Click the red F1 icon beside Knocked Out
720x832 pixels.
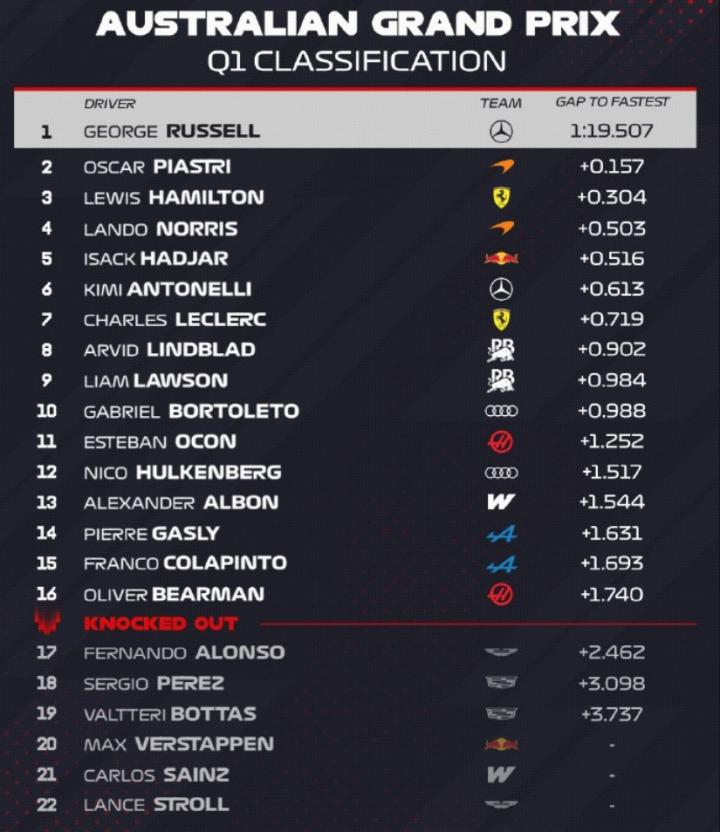tap(47, 622)
